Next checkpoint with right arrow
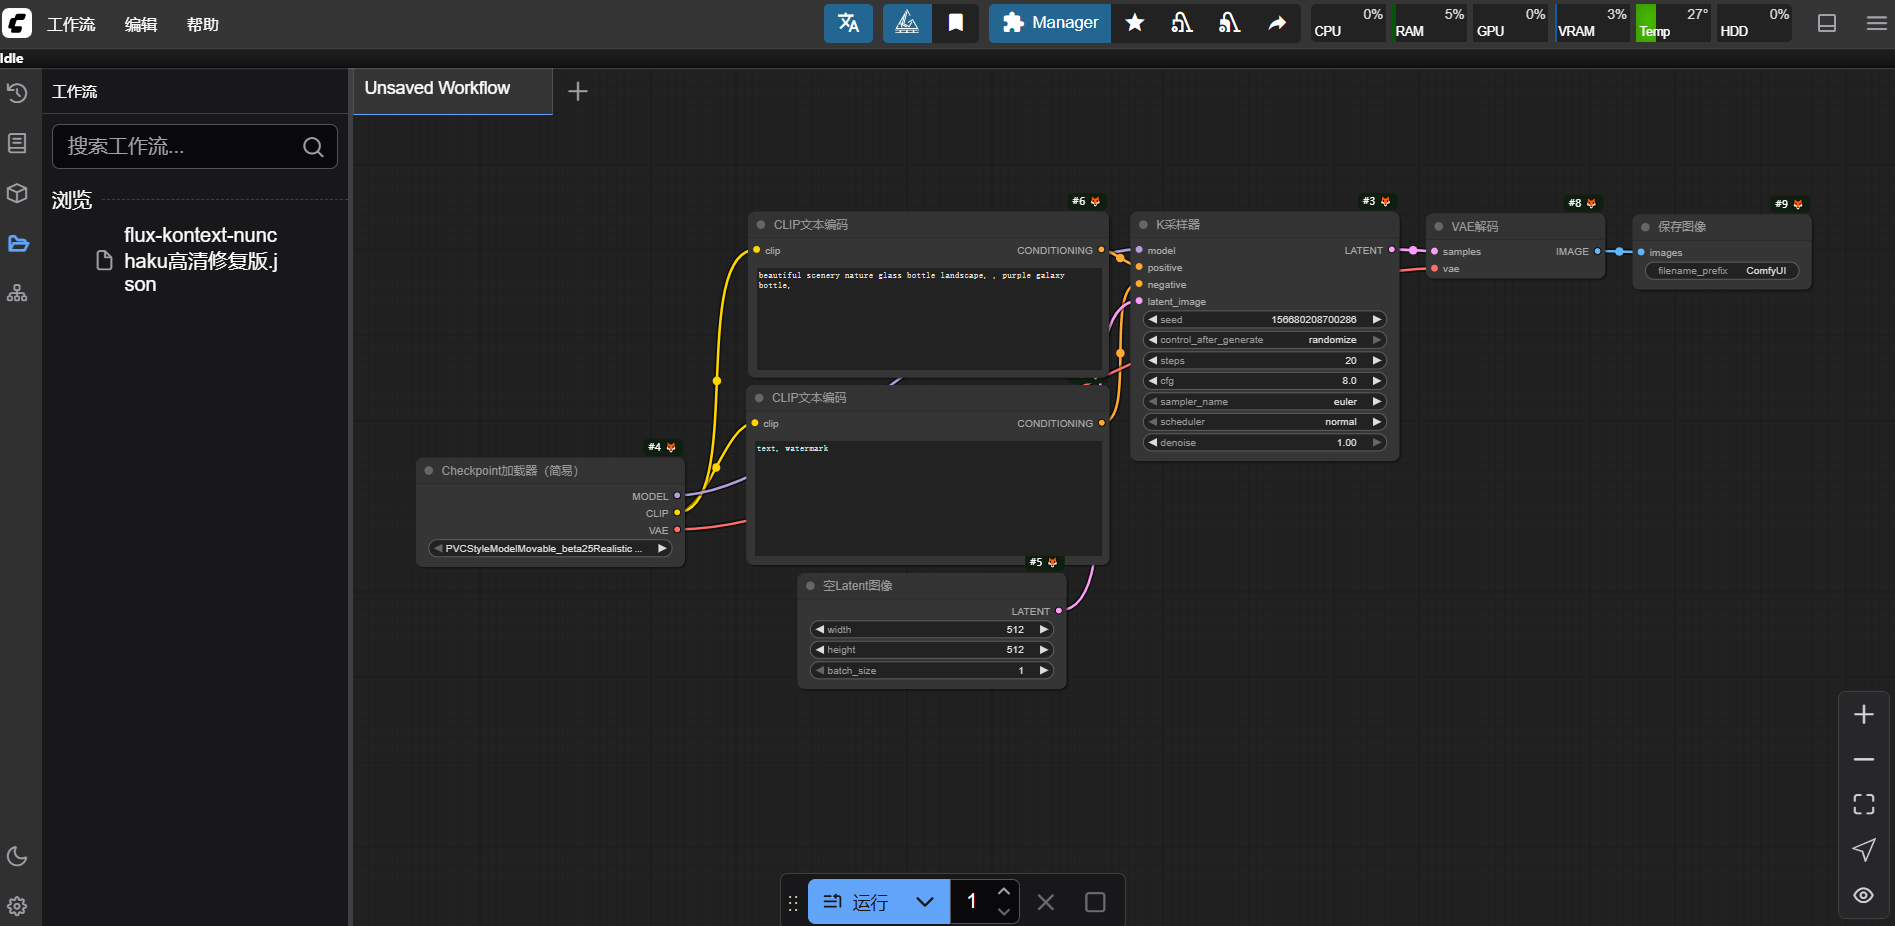 (661, 549)
